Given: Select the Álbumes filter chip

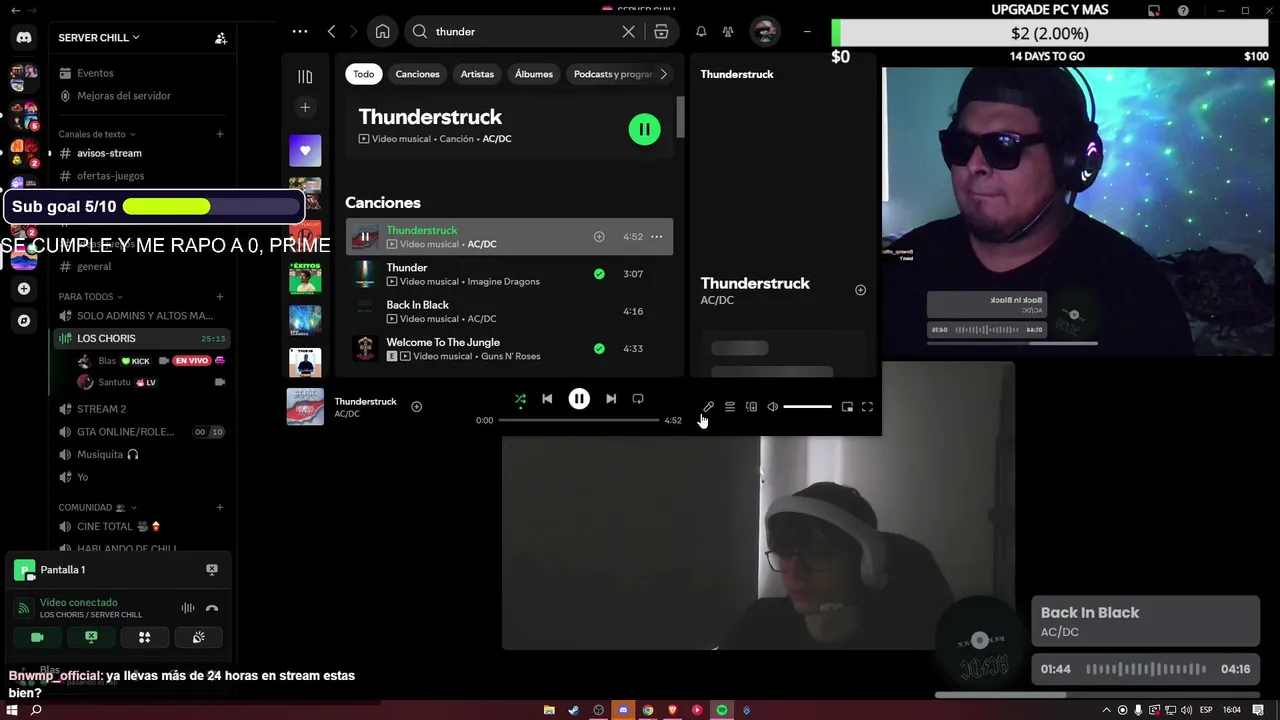Looking at the screenshot, I should [534, 74].
